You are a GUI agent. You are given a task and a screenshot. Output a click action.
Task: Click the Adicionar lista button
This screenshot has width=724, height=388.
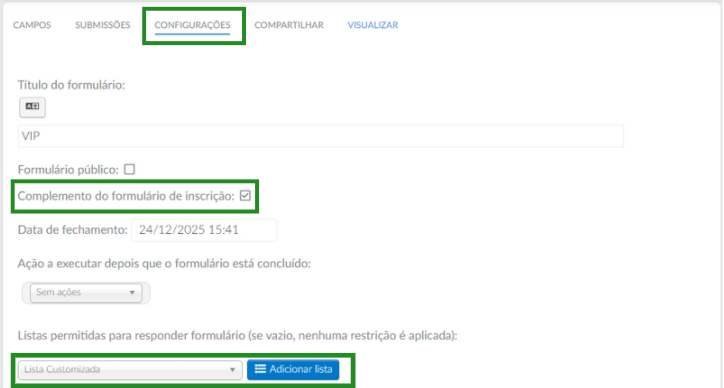point(293,370)
